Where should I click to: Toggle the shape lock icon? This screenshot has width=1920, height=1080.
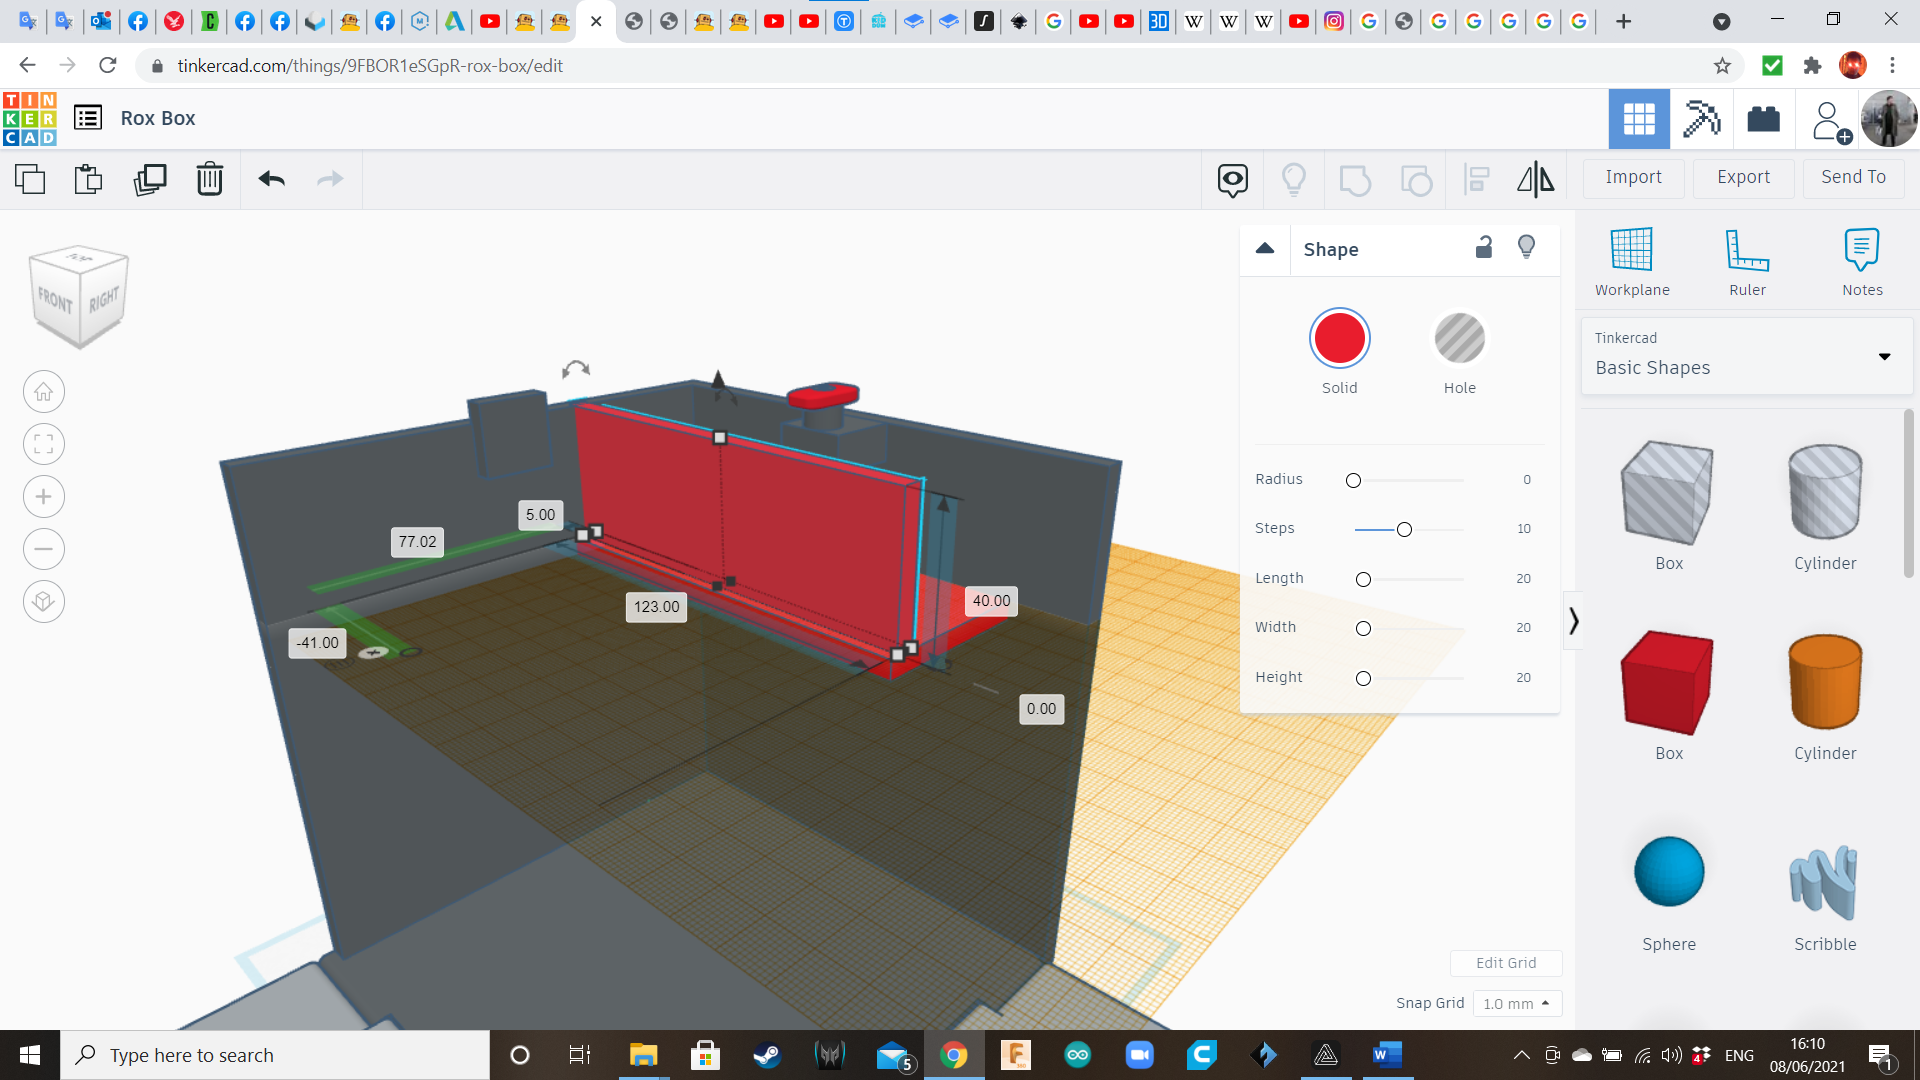[1484, 248]
